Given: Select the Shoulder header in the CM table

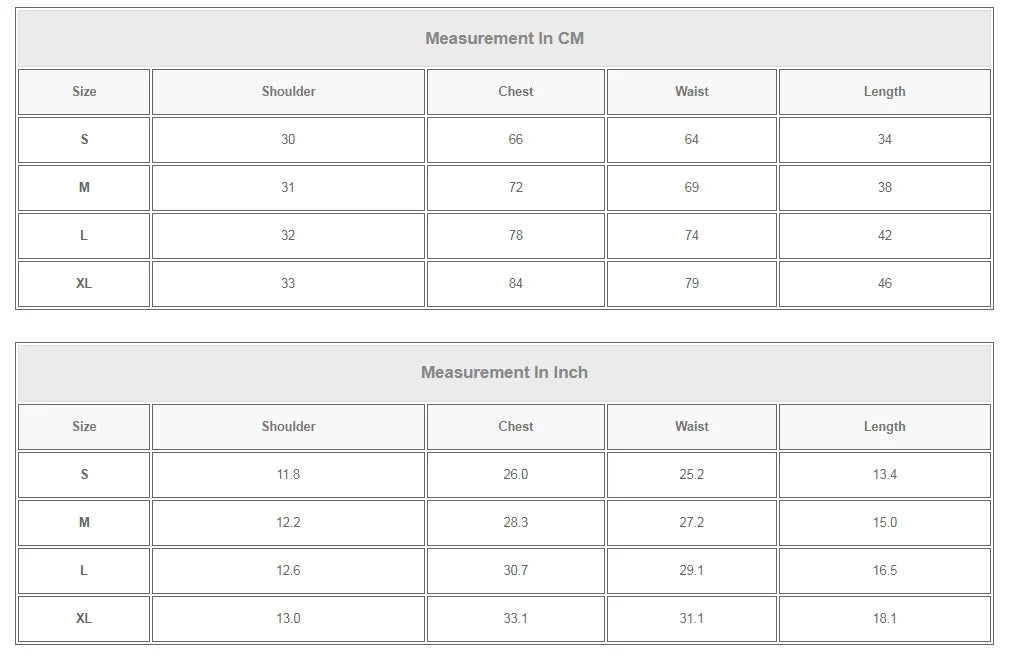Looking at the screenshot, I should 288,92.
